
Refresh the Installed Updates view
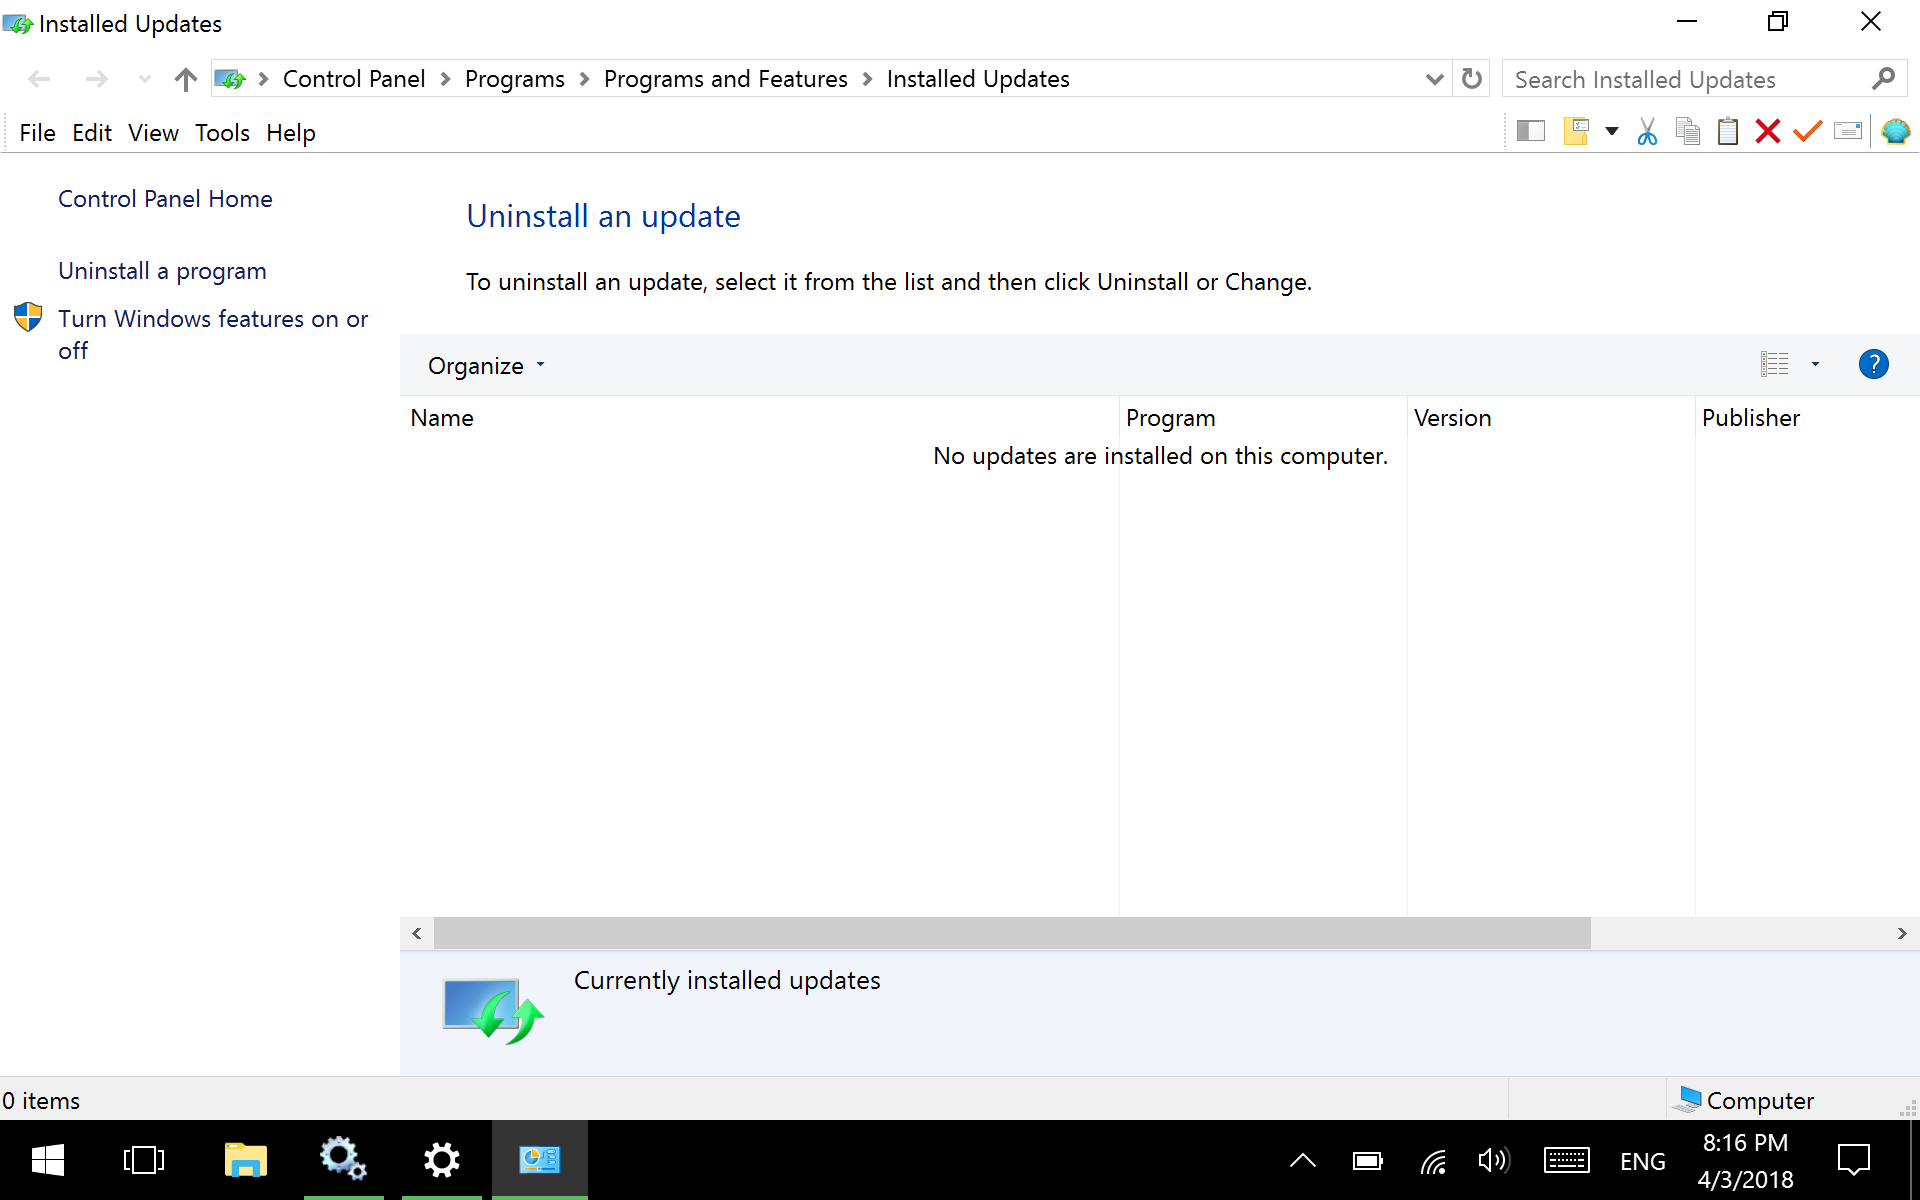pos(1472,79)
